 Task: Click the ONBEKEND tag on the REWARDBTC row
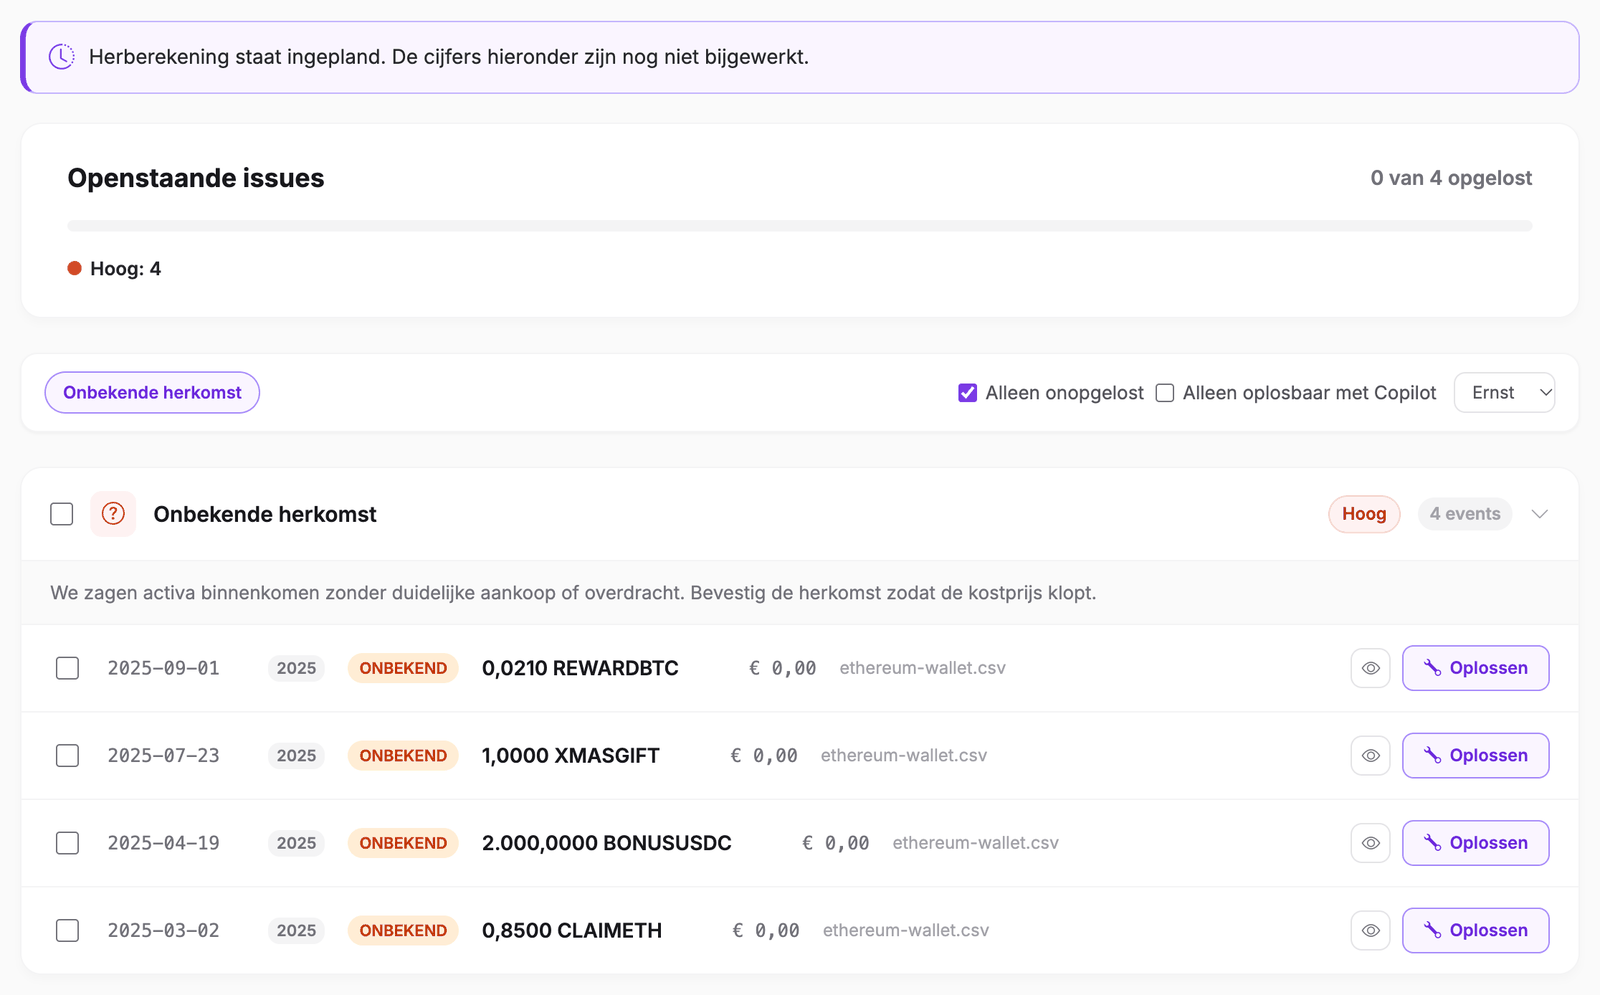pos(403,668)
